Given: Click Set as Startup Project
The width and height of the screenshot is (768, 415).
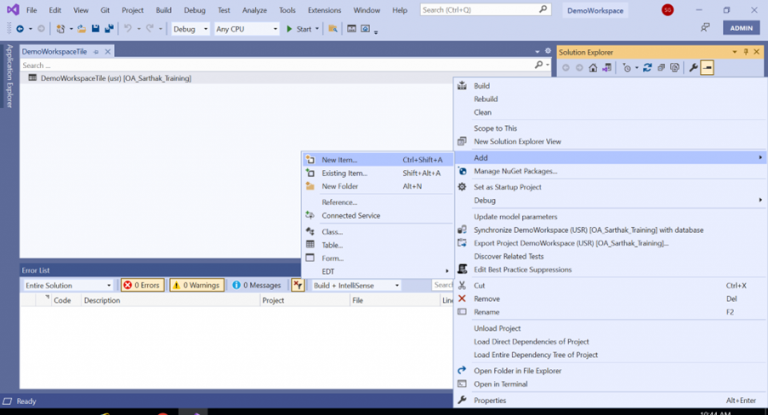Looking at the screenshot, I should [x=610, y=187].
